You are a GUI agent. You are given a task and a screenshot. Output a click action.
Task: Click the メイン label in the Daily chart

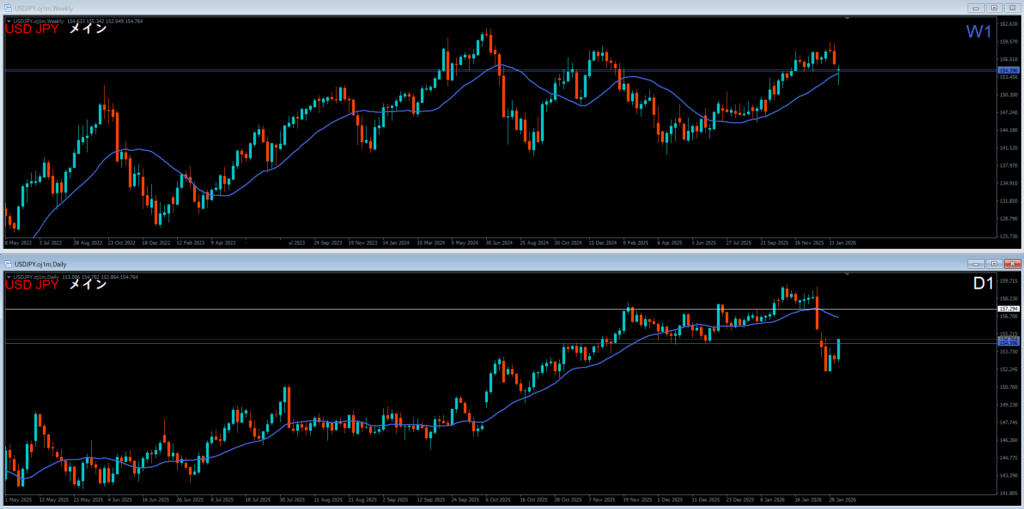pyautogui.click(x=87, y=285)
